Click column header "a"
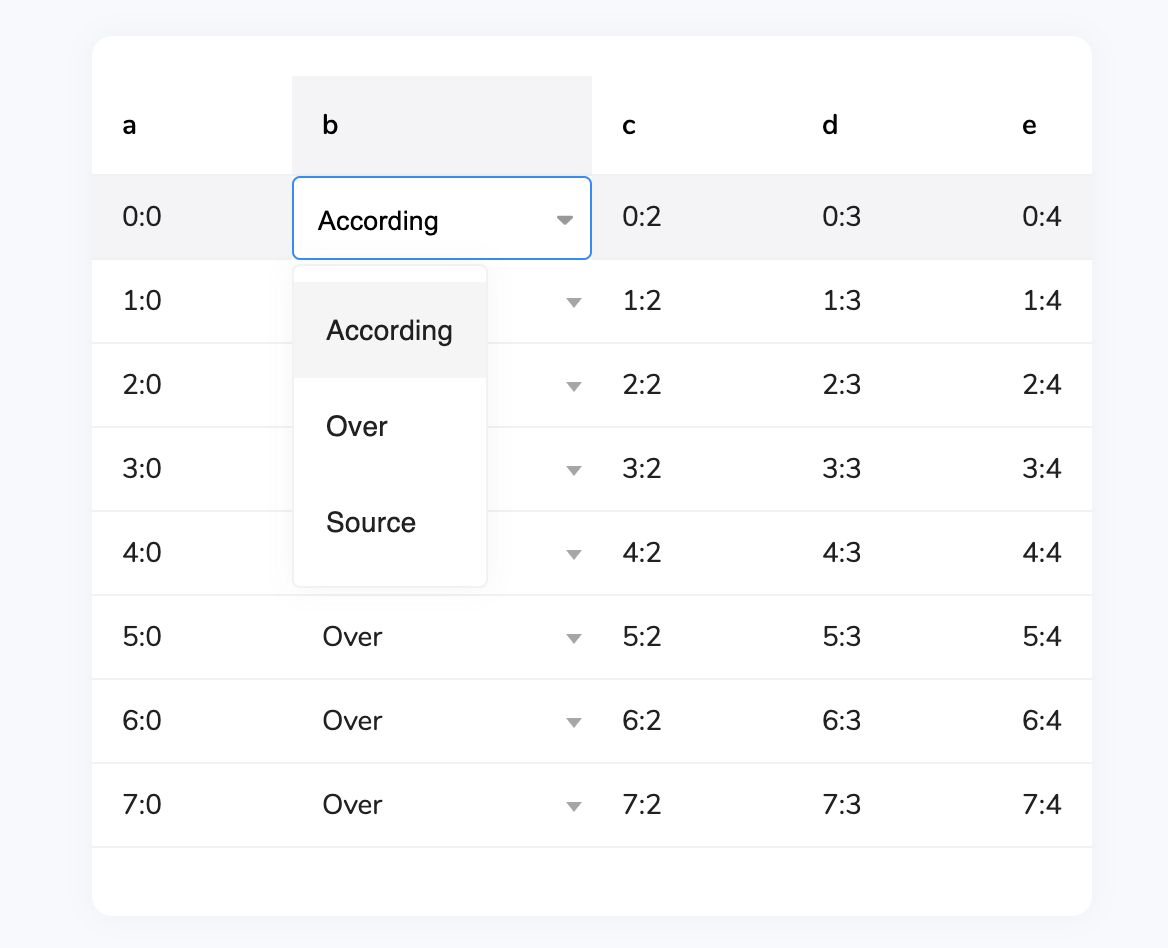The image size is (1168, 948). (x=129, y=126)
